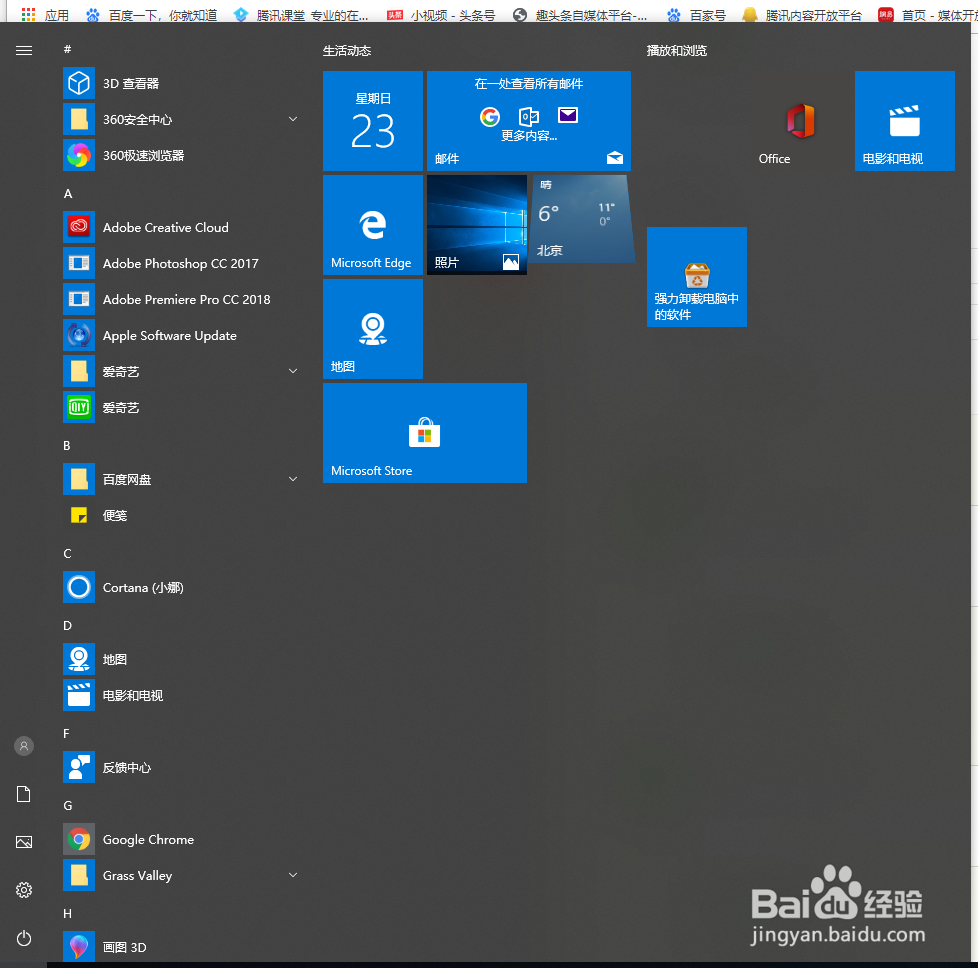
Task: Open Apple Software Update
Action: click(x=181, y=336)
